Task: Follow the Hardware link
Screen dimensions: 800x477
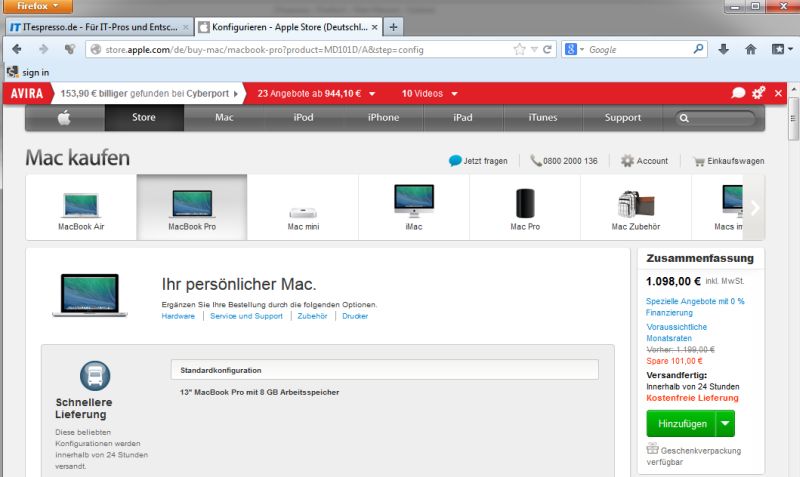Action: 178,316
